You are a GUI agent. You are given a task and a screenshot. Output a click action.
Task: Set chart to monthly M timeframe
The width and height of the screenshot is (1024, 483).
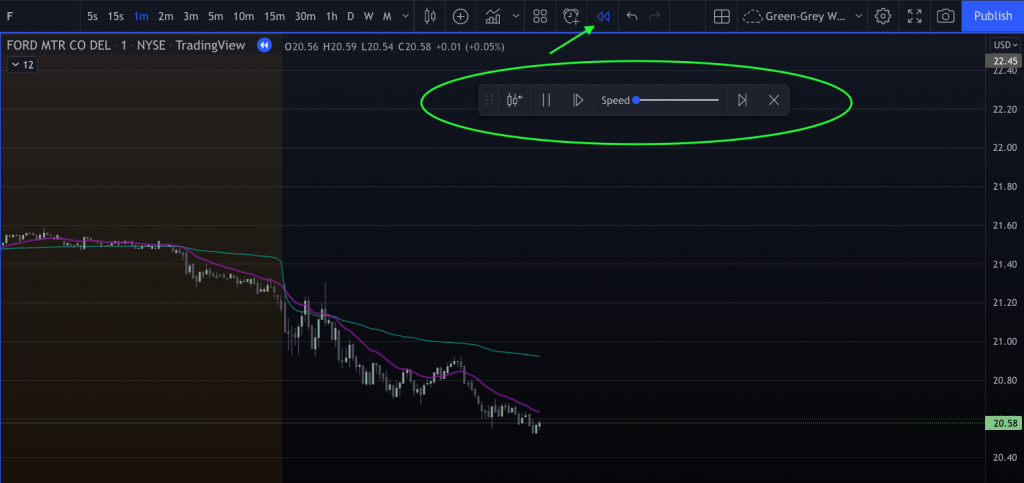click(387, 16)
